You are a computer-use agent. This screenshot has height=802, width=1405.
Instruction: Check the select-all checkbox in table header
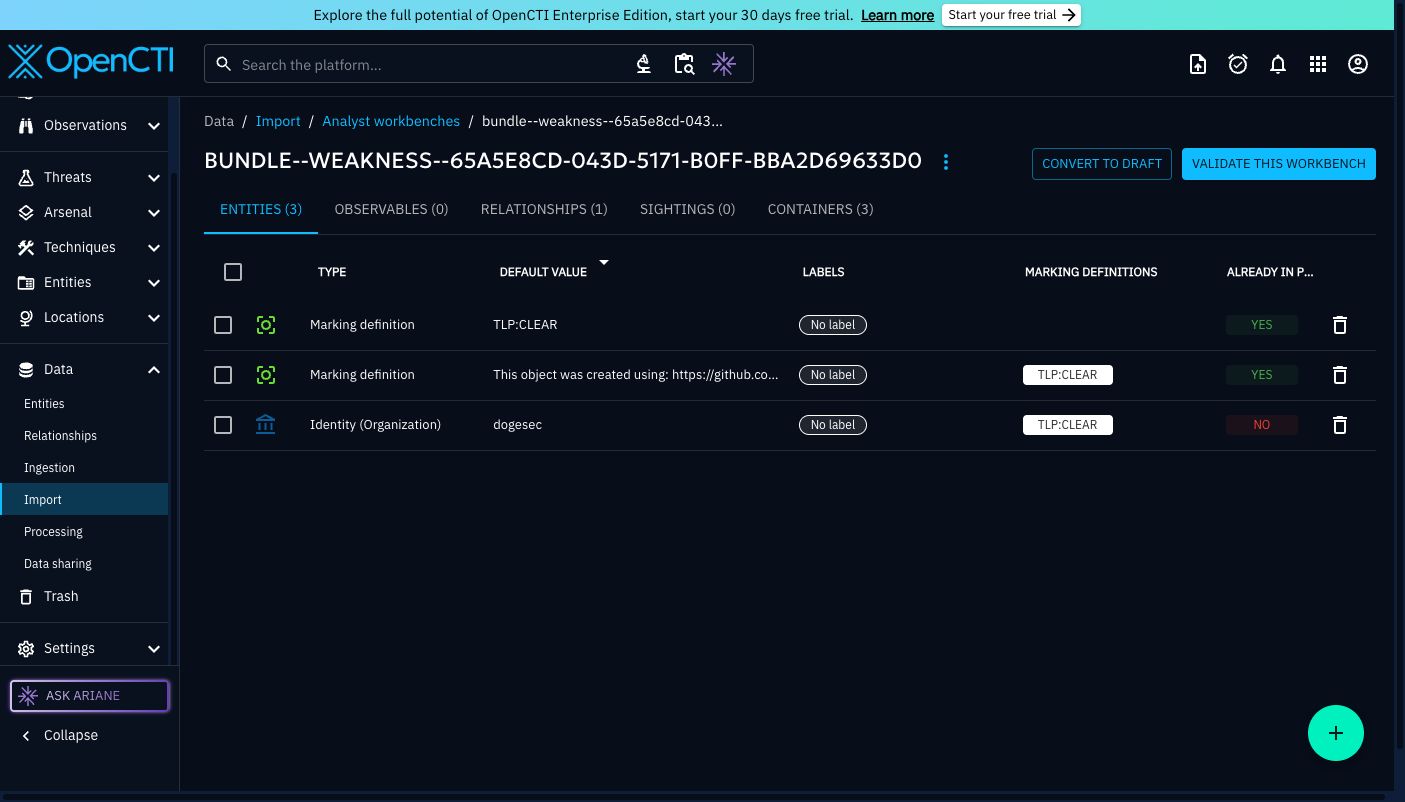233,272
